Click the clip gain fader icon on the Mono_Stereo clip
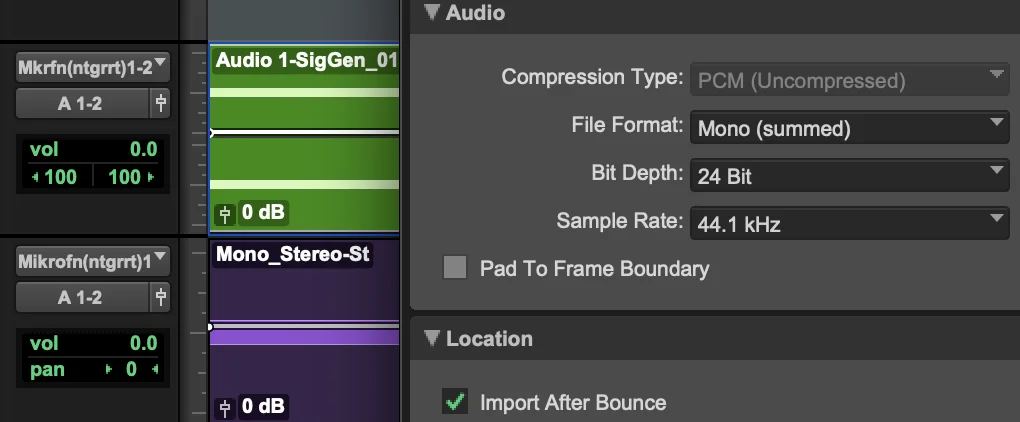Image resolution: width=1020 pixels, height=422 pixels. 225,408
